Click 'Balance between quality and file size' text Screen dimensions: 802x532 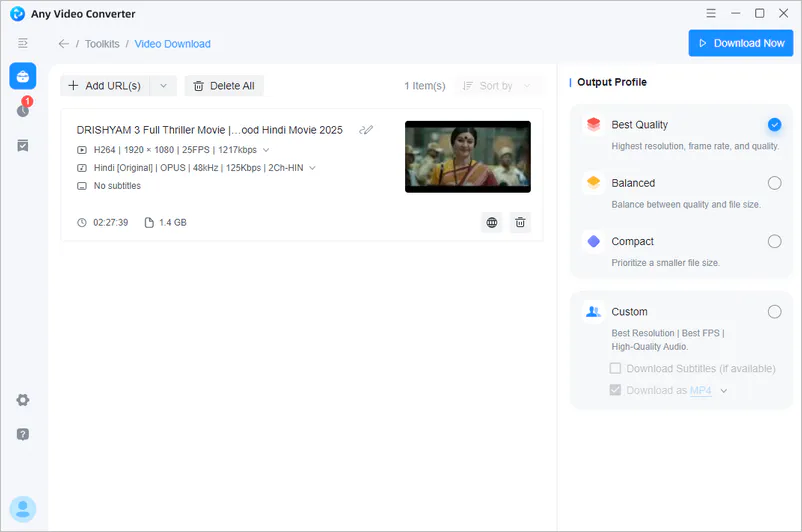pos(686,204)
